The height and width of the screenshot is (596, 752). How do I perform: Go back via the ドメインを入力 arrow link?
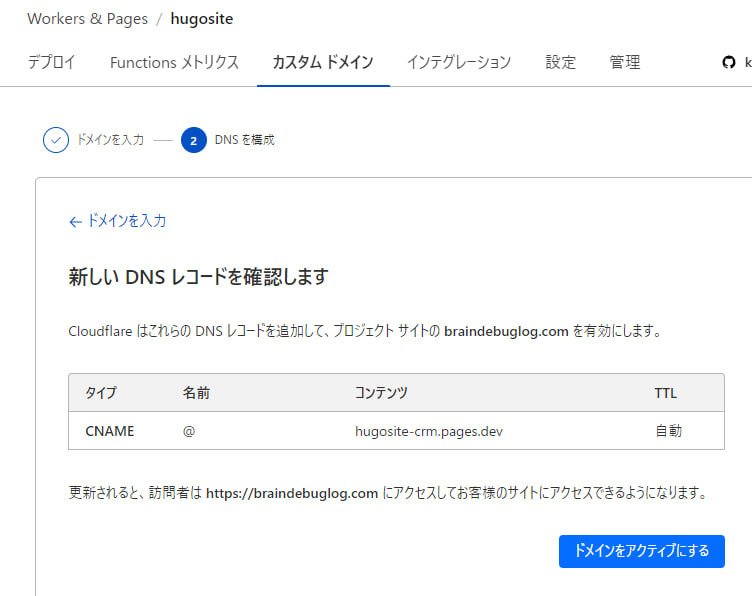(117, 221)
